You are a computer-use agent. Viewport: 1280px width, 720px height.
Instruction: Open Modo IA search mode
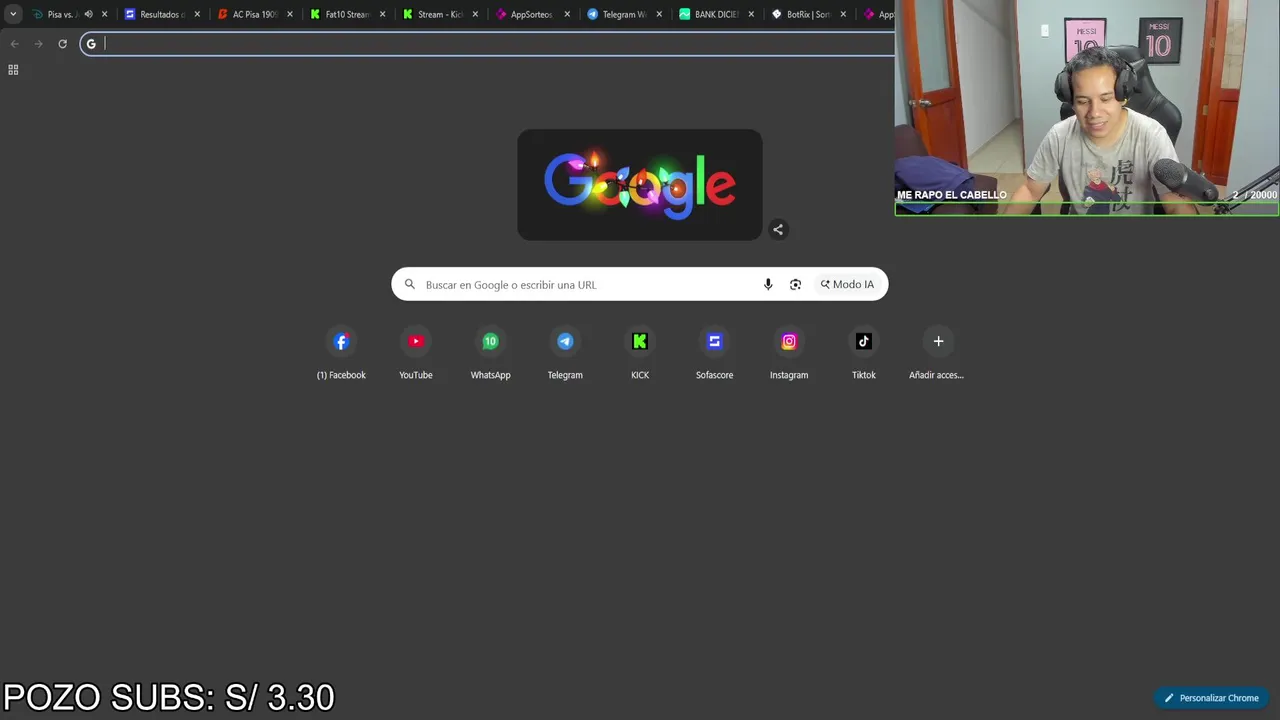coord(847,284)
